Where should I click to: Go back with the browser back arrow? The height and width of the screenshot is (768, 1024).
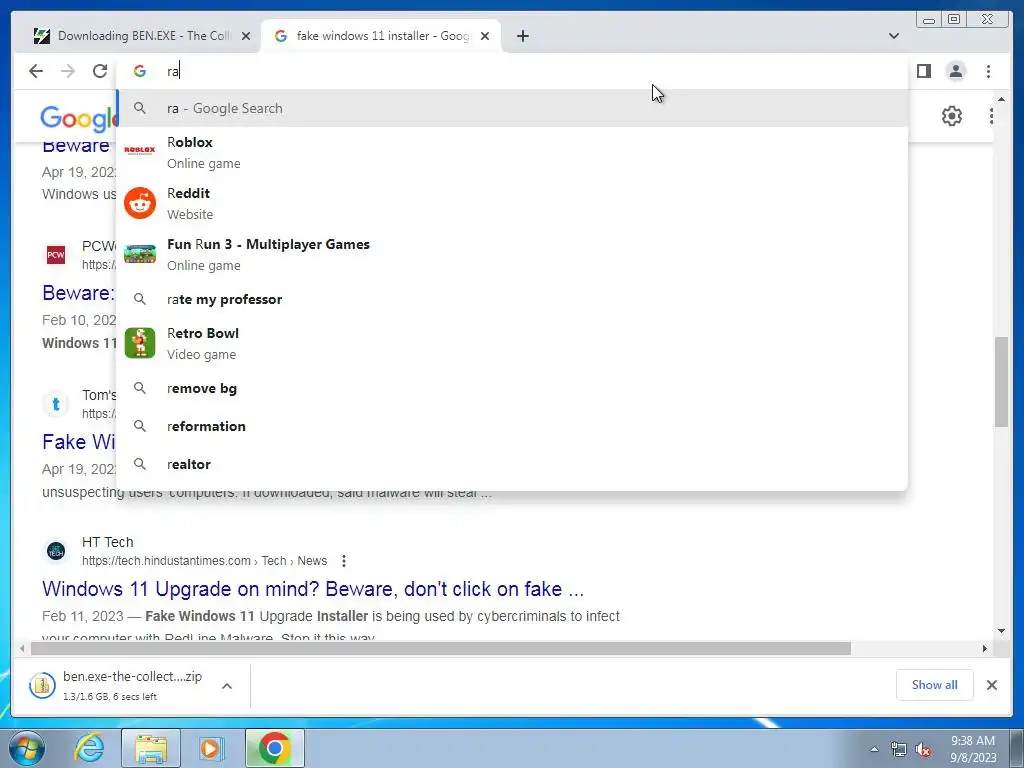point(36,71)
